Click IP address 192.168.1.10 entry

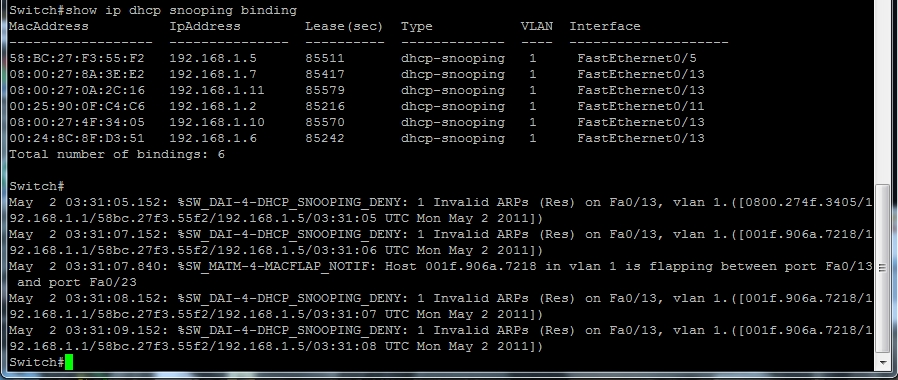[x=216, y=122]
